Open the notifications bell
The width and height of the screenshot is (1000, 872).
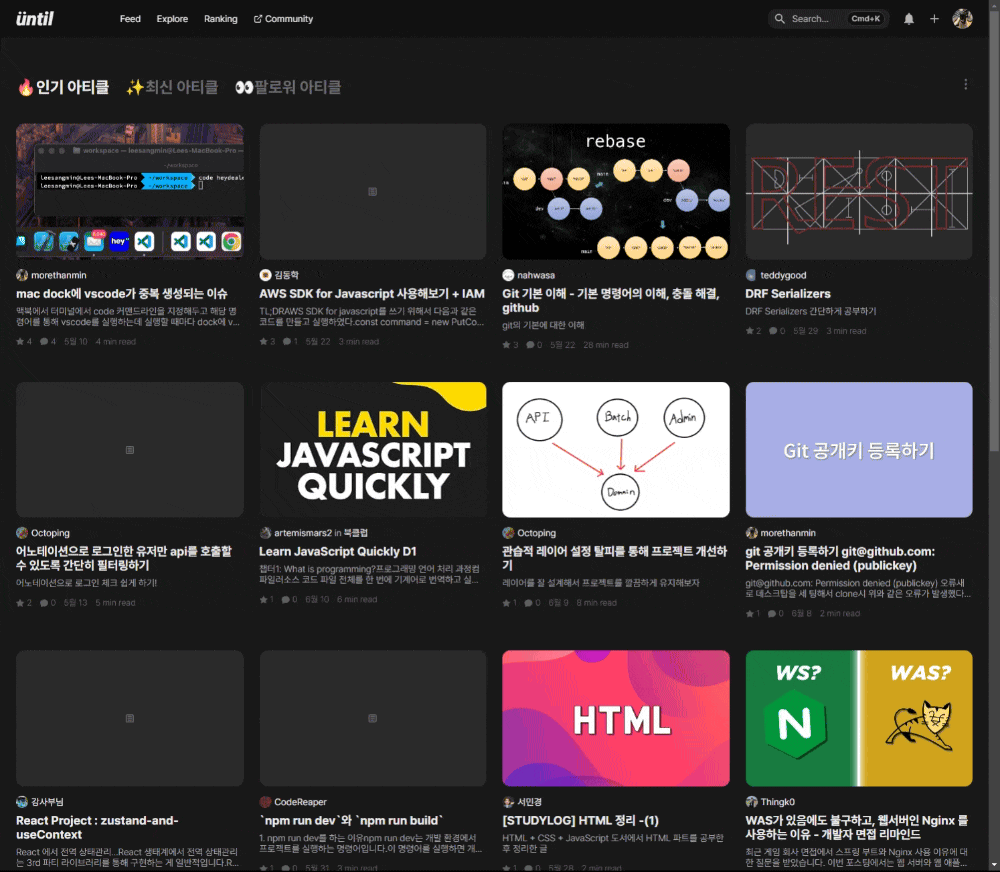[909, 19]
